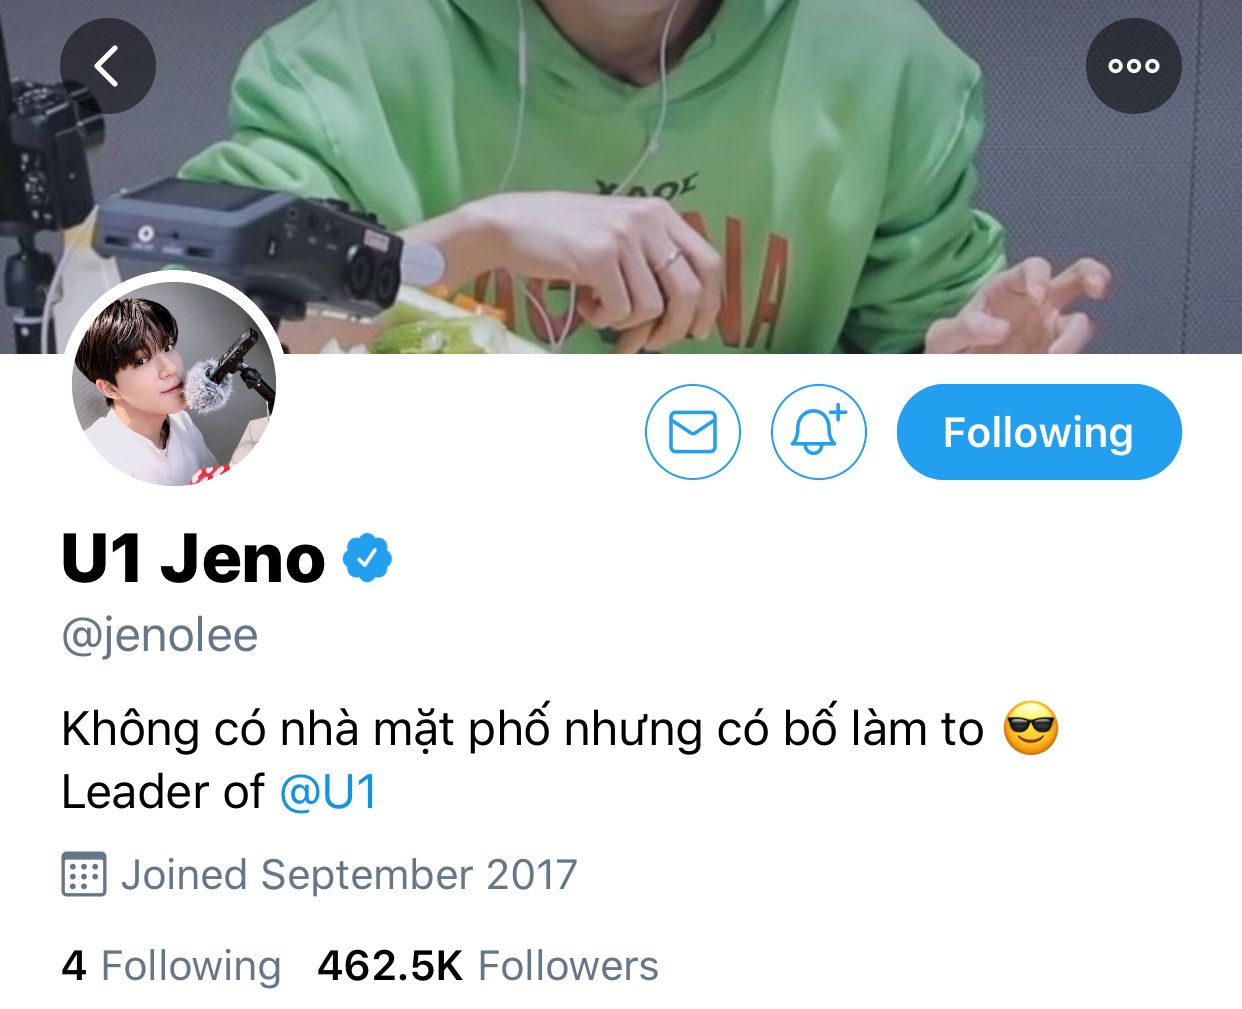1242x1009 pixels.
Task: Tap the display name U1 Jeno
Action: tap(193, 558)
